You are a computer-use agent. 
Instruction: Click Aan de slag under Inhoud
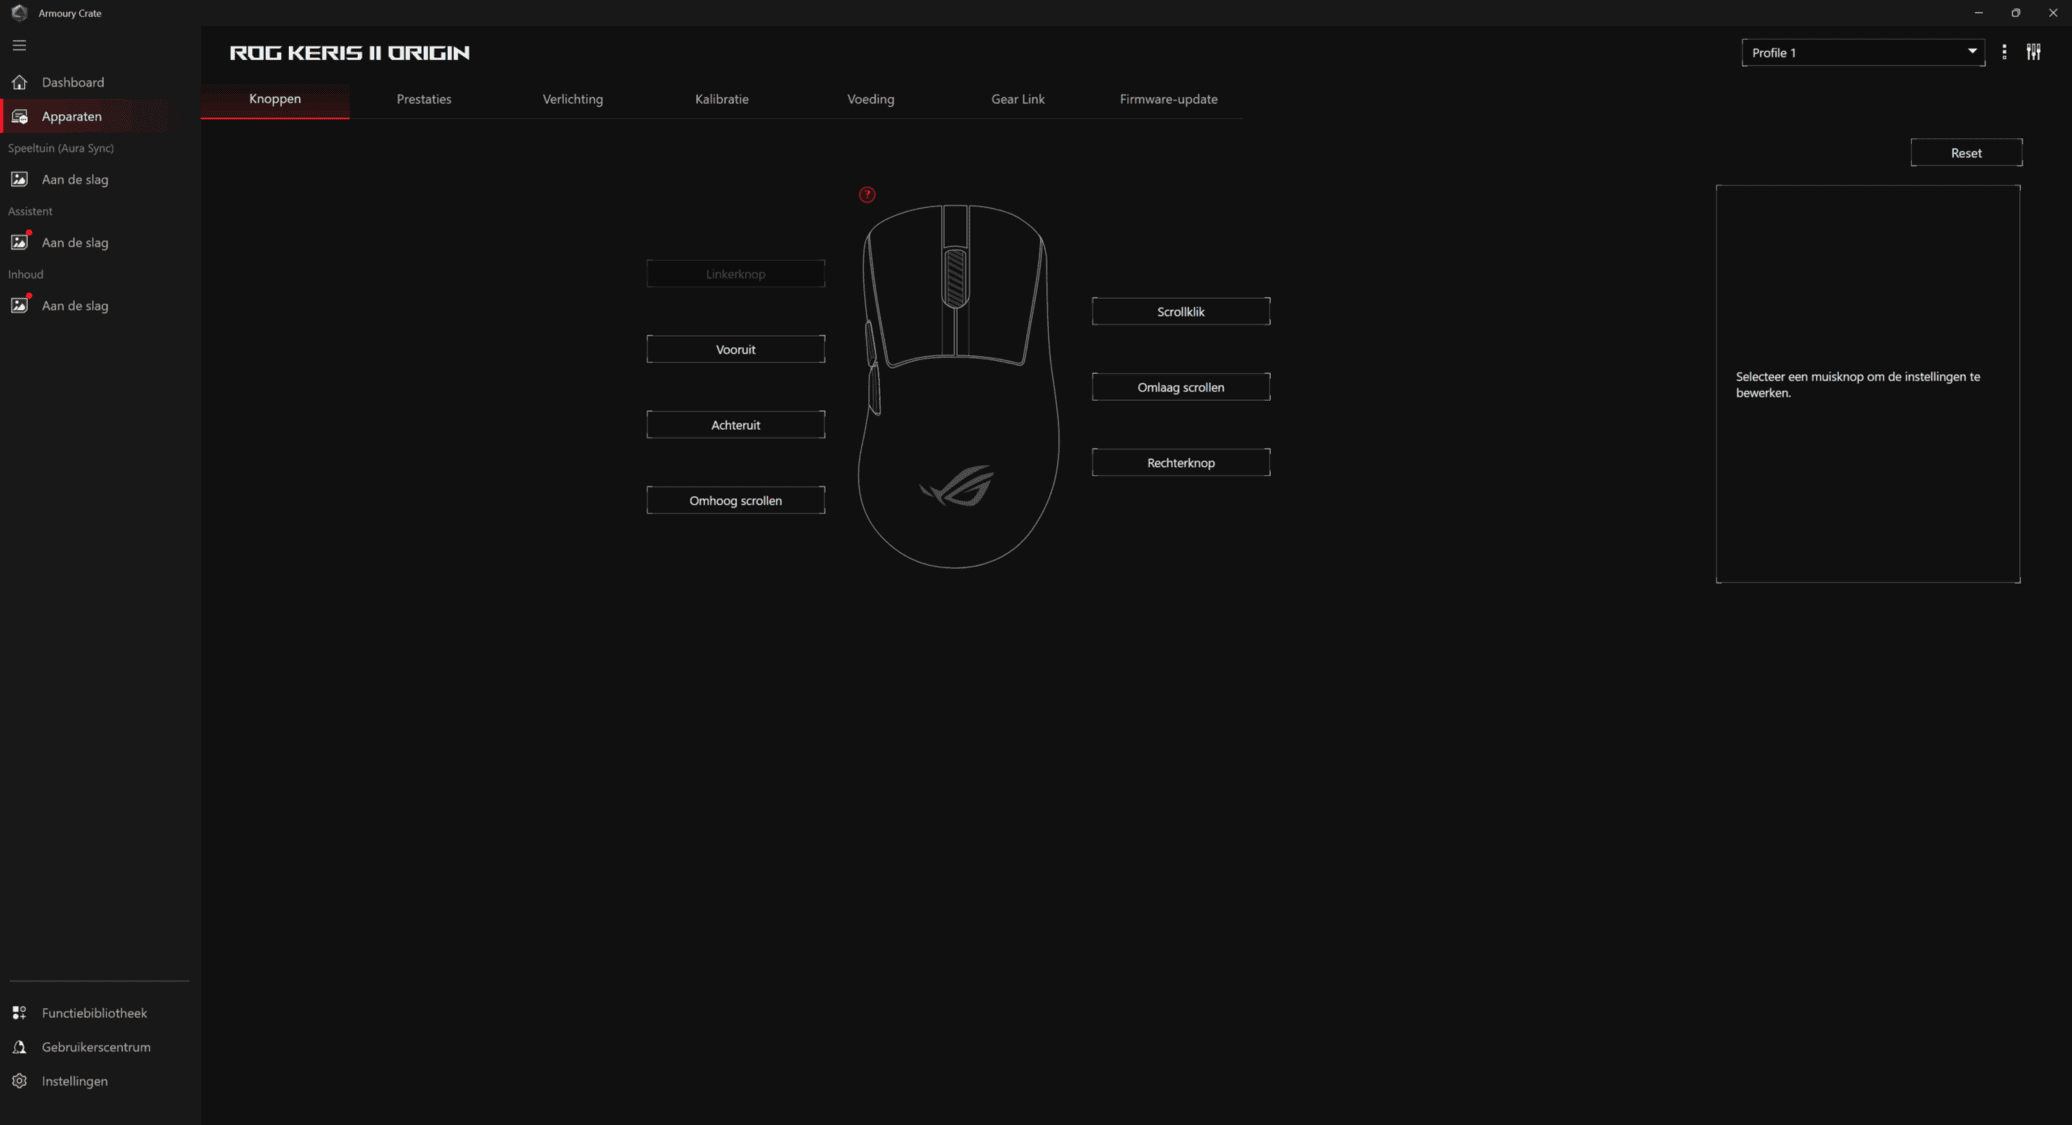point(75,306)
